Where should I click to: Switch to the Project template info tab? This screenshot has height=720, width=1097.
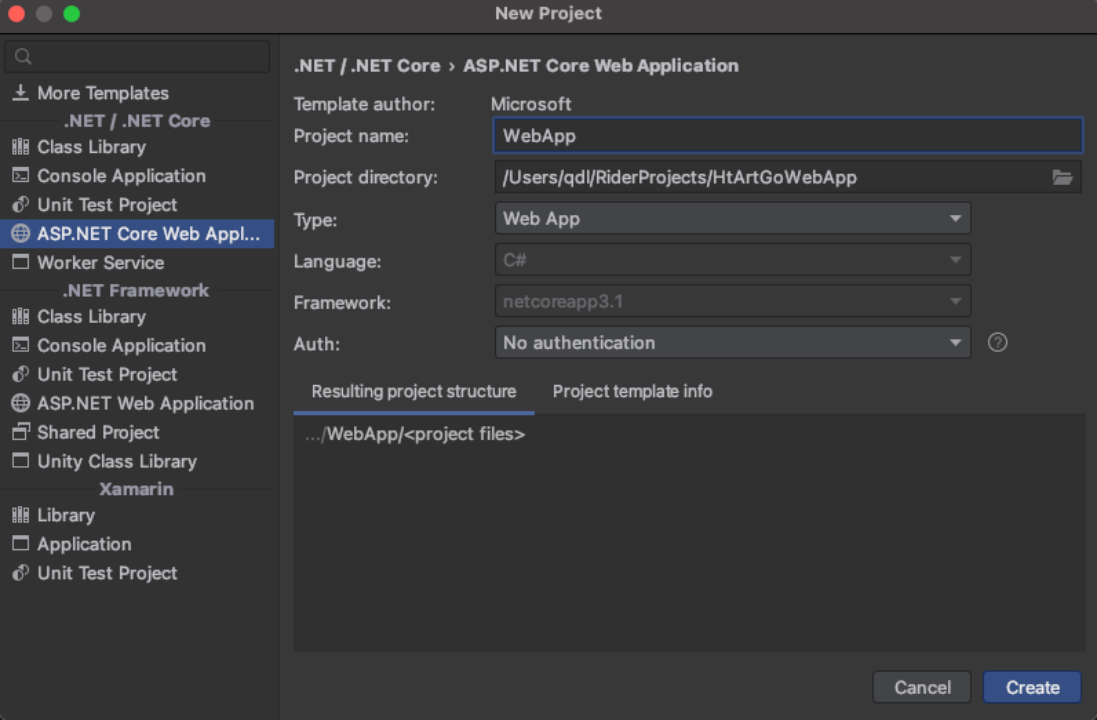[632, 392]
